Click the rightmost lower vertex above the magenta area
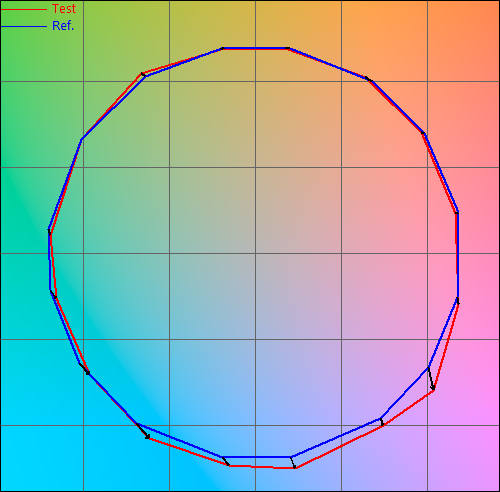Viewport: 500px width, 492px height. coord(458,298)
